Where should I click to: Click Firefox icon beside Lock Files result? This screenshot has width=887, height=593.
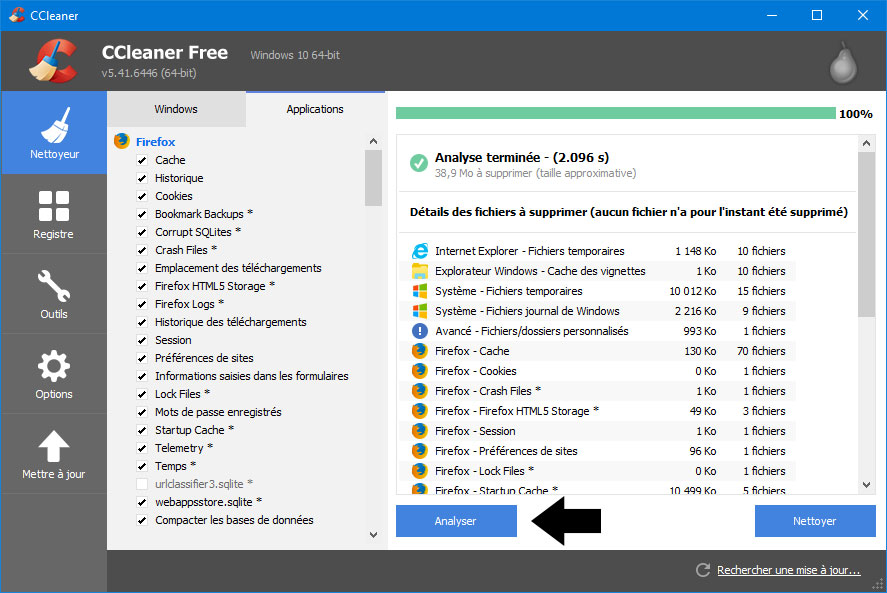coord(420,471)
